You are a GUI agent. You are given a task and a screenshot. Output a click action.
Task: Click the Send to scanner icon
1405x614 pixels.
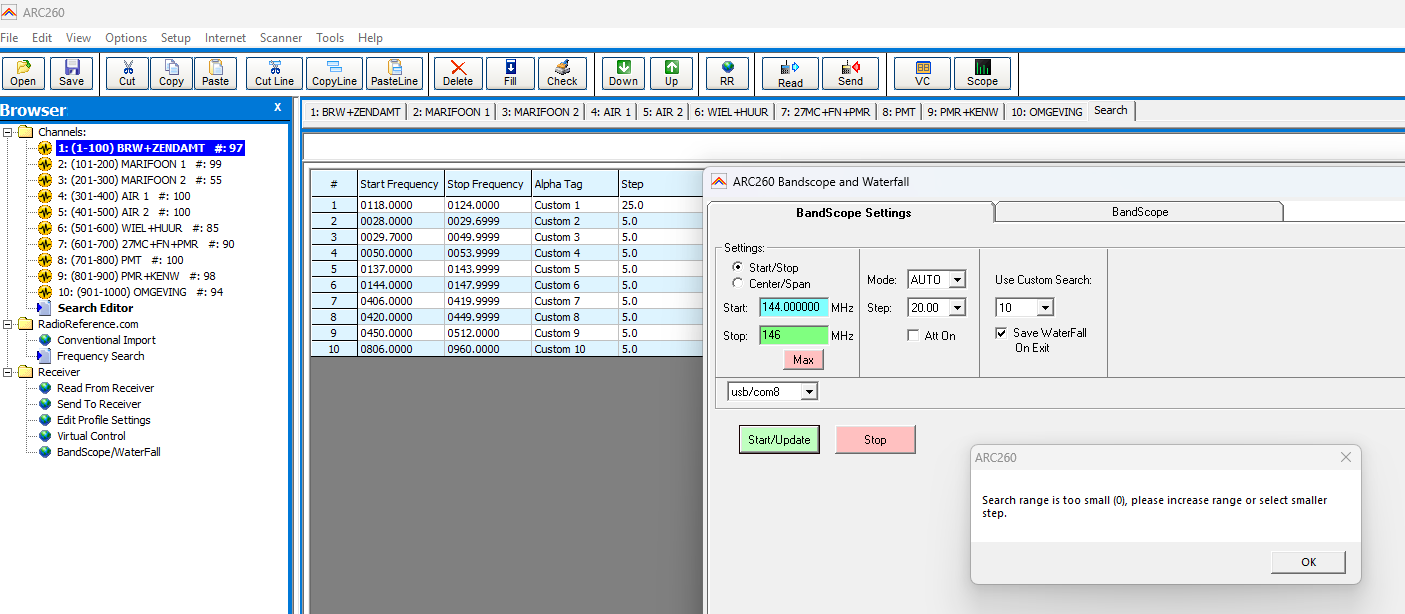point(850,73)
